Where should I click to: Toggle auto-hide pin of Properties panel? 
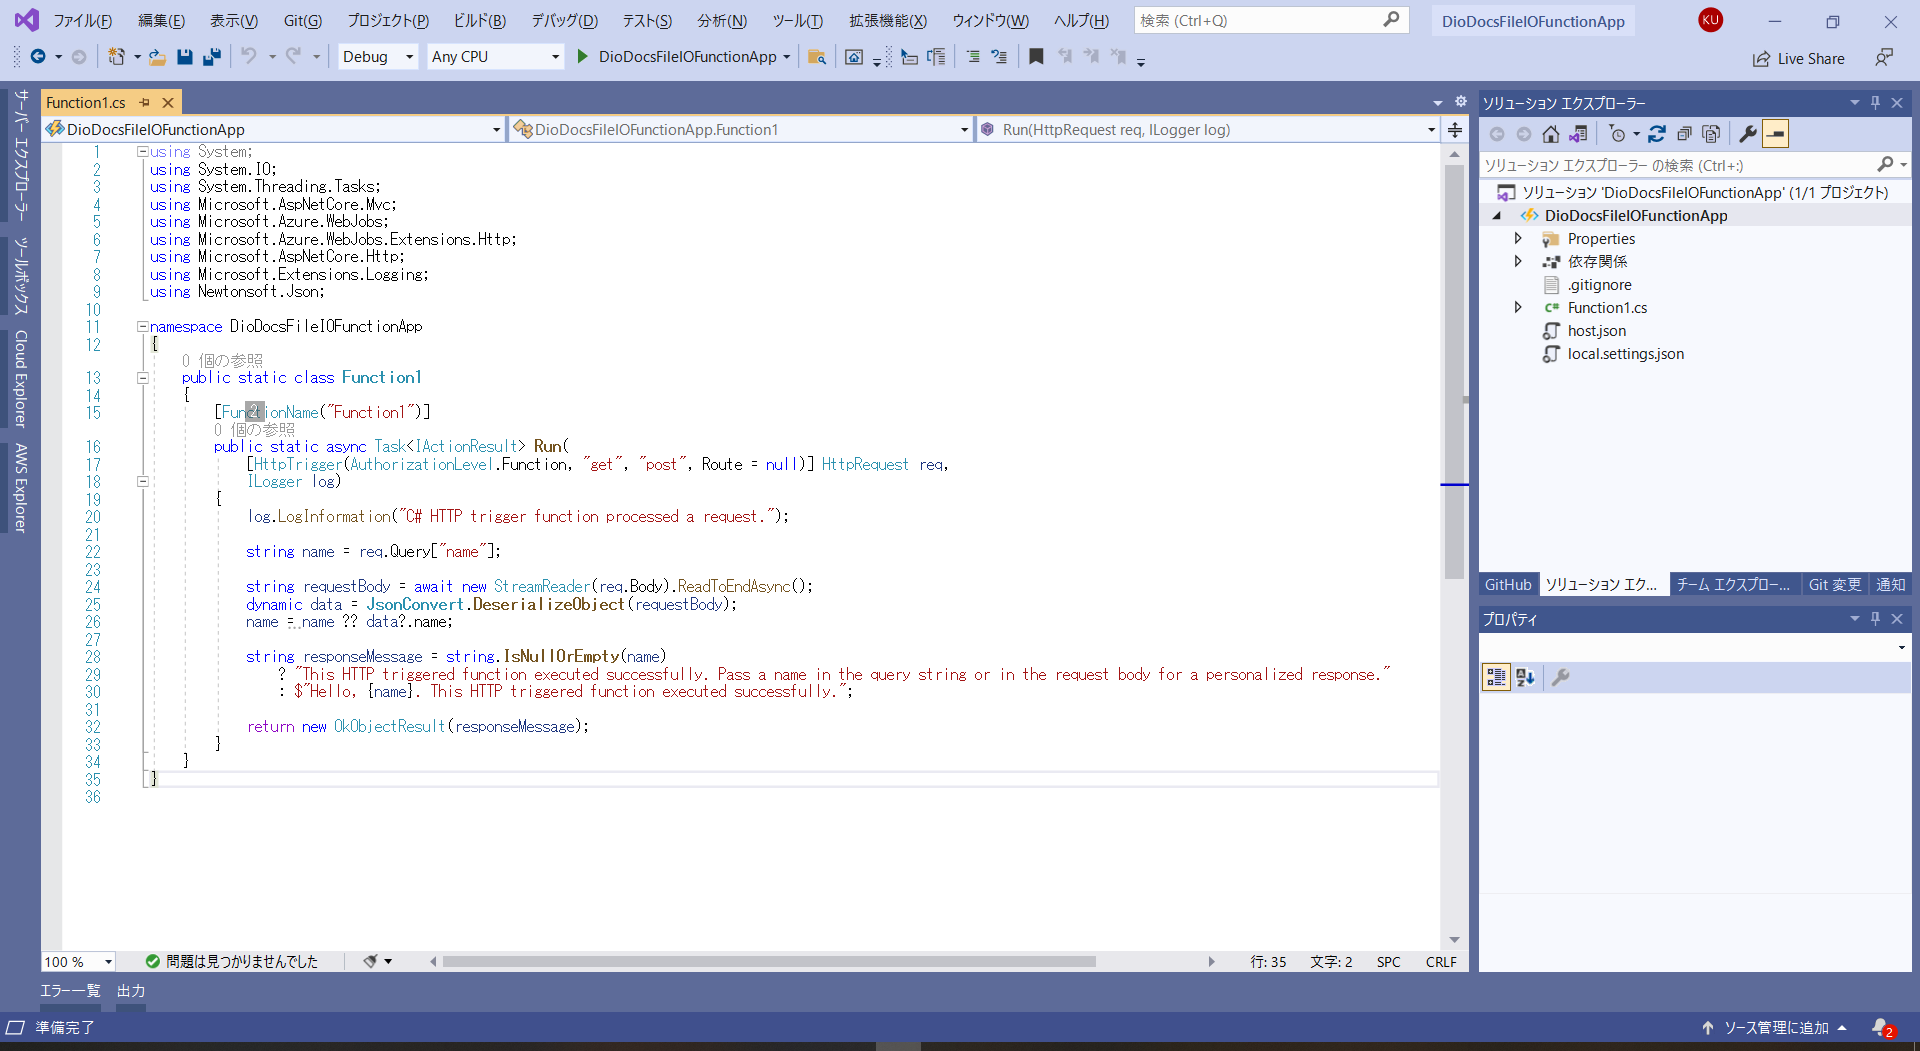1875,618
